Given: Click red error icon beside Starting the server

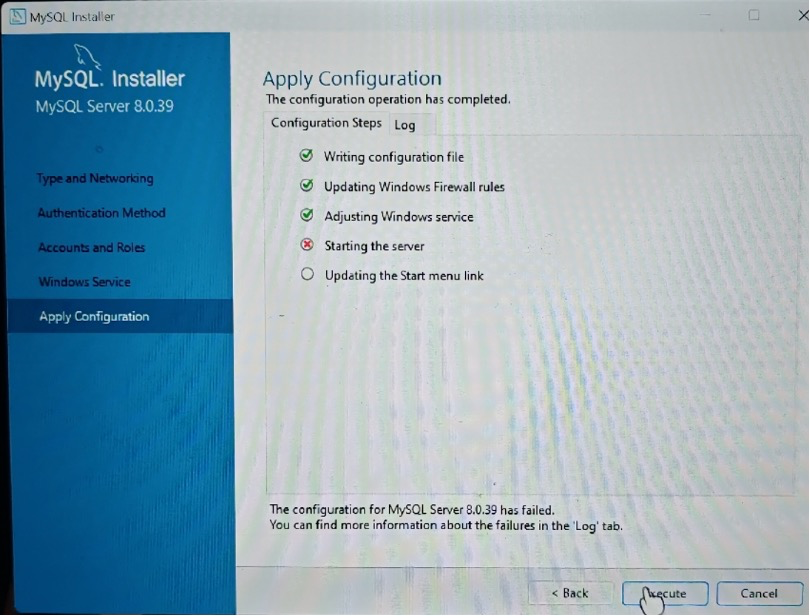Looking at the screenshot, I should coord(307,246).
